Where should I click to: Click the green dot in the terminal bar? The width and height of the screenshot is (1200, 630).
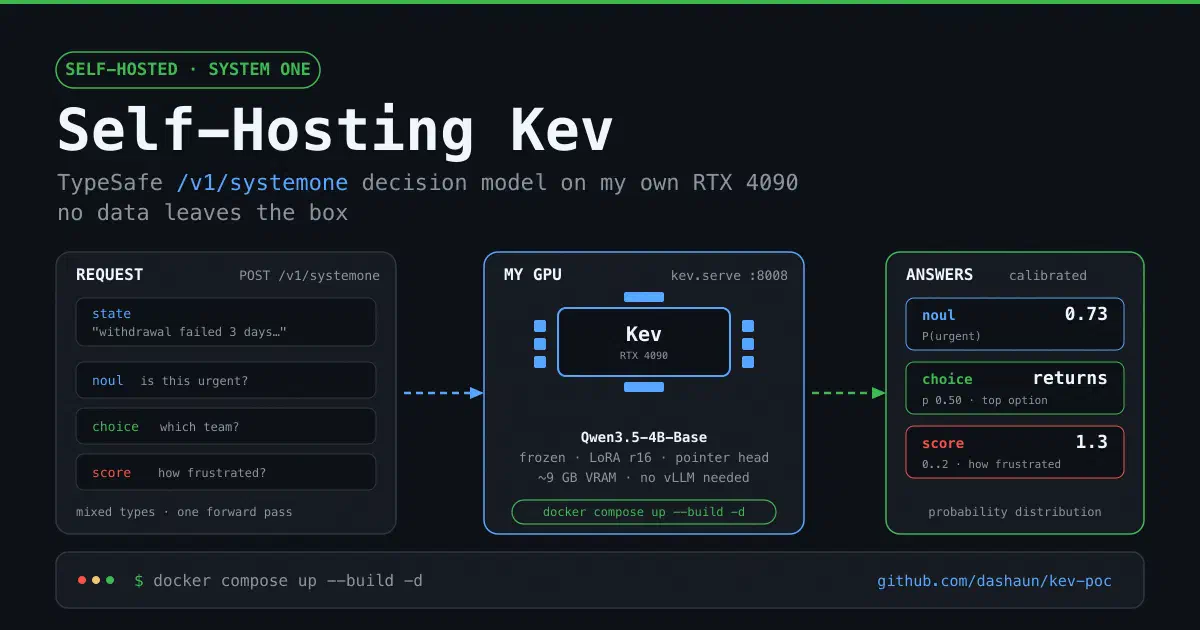click(110, 580)
